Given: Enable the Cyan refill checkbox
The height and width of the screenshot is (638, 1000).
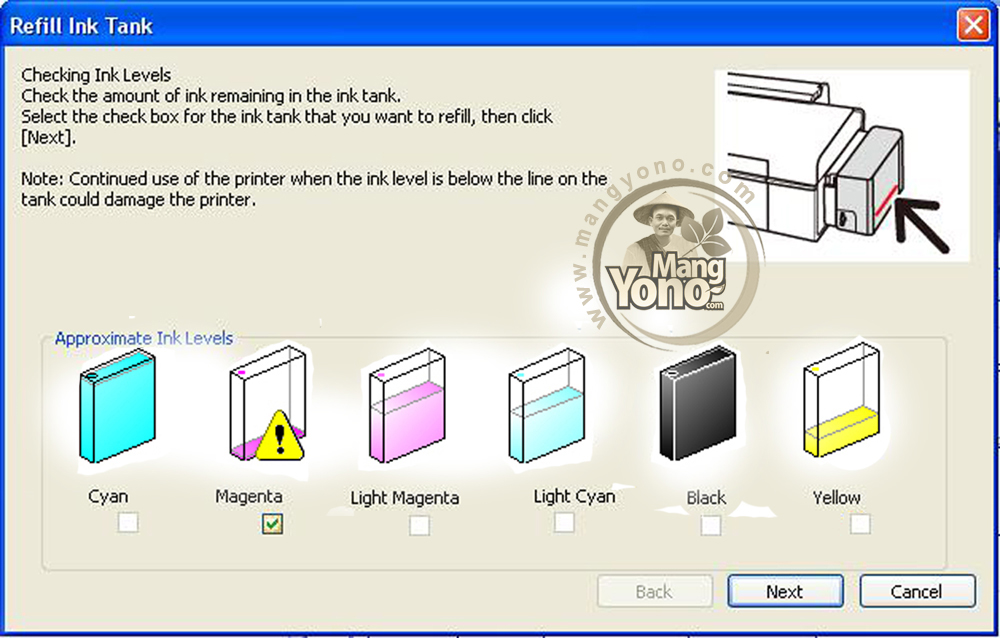Looking at the screenshot, I should click(x=128, y=523).
